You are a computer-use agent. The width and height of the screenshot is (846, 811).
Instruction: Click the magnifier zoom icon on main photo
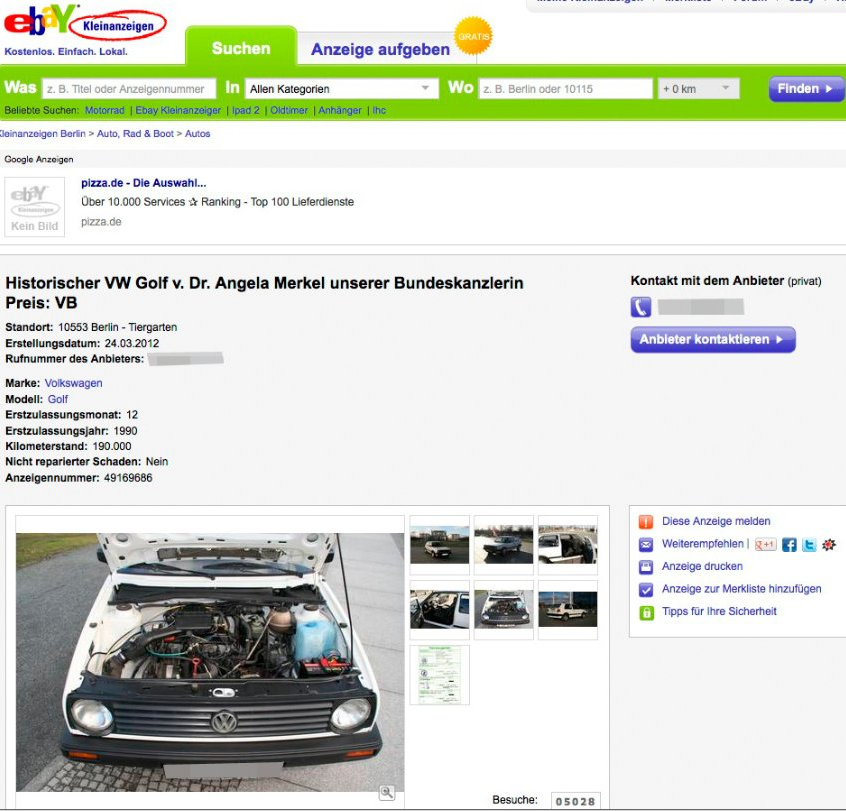(387, 792)
